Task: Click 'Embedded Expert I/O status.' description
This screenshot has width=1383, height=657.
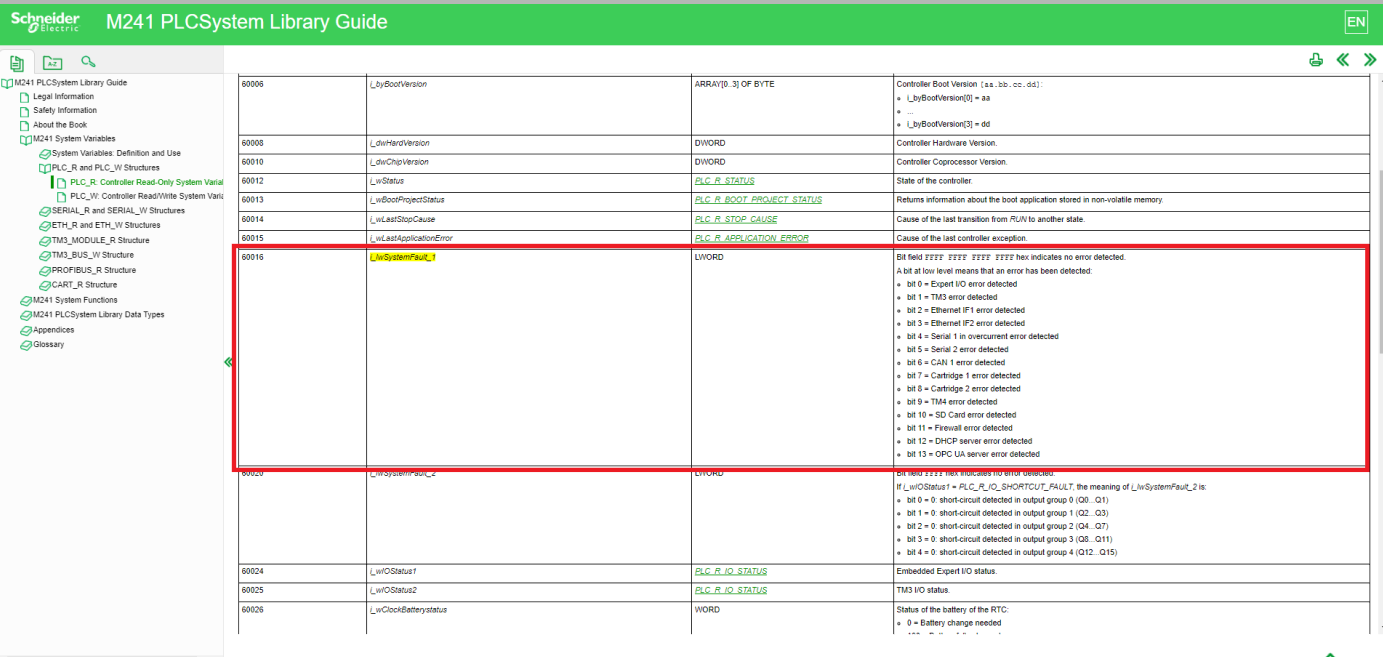Action: pos(947,571)
